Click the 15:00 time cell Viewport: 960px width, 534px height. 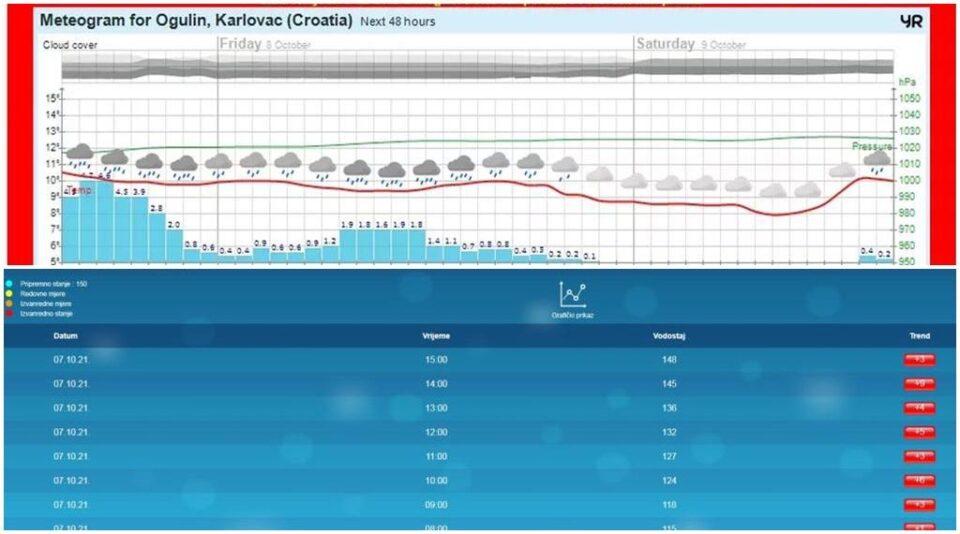[436, 359]
